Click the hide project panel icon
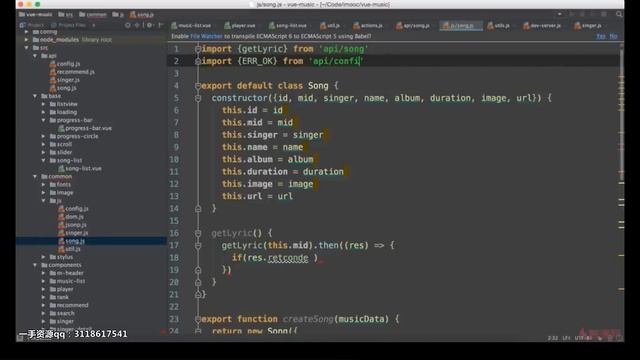Screen dimensions: 640x360 coord(160,25)
